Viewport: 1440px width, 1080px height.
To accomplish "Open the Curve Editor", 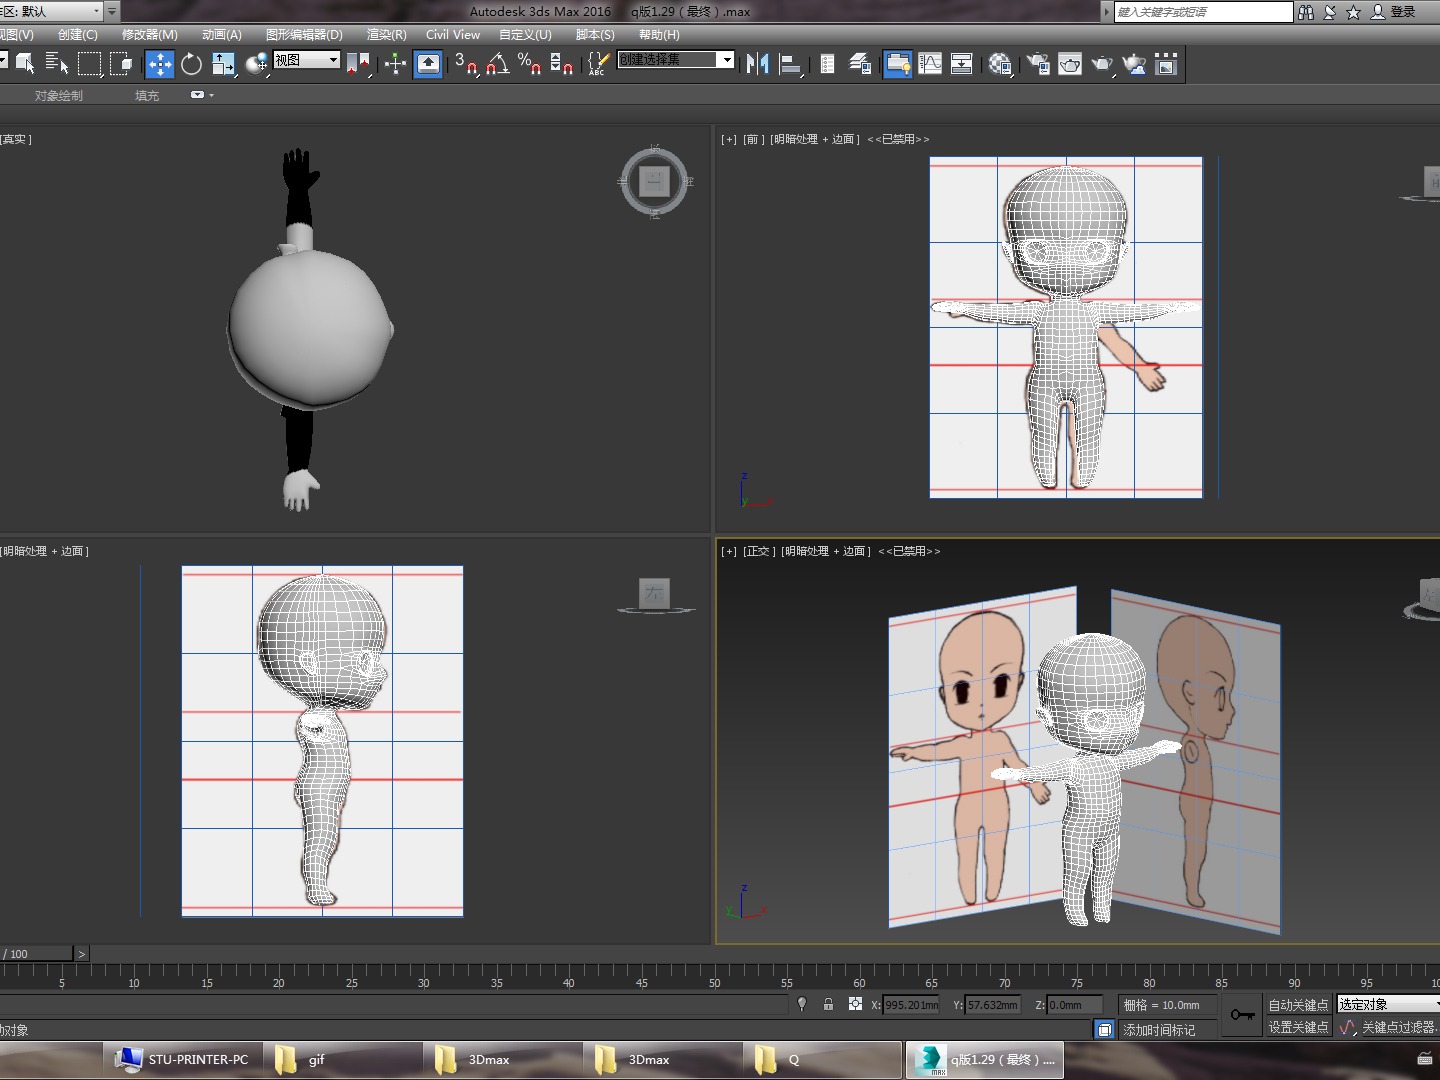I will coord(930,65).
